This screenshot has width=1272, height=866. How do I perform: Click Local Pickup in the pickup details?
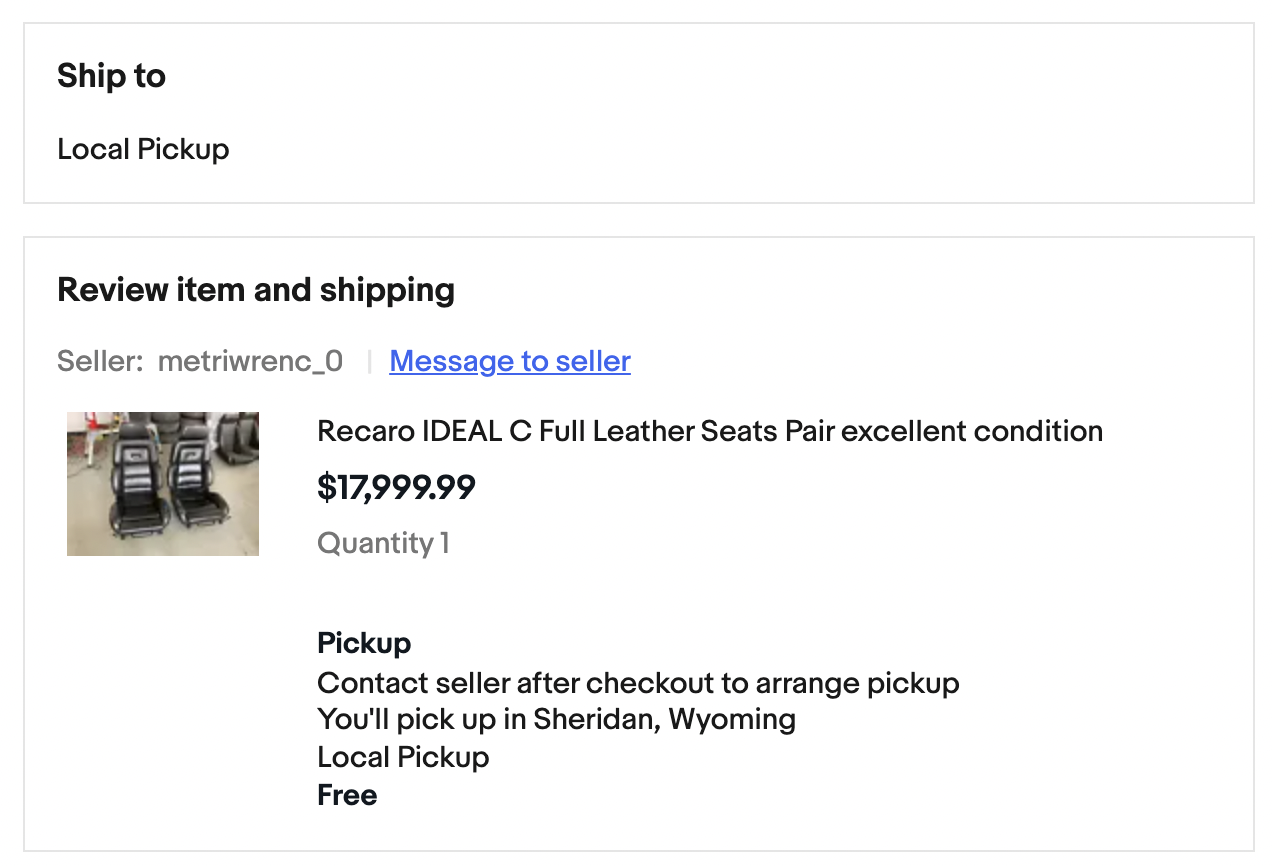403,757
